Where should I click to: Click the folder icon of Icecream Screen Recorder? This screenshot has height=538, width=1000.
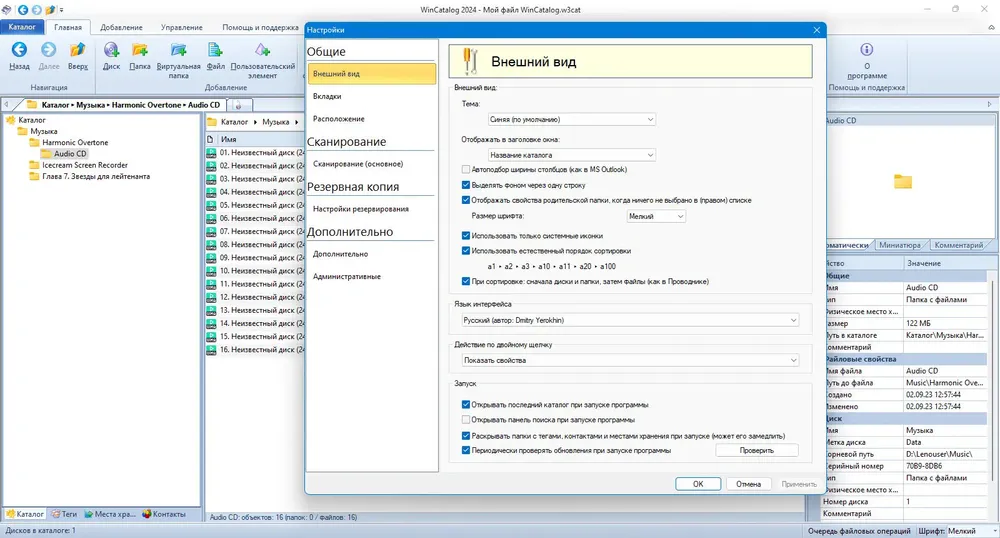point(34,165)
